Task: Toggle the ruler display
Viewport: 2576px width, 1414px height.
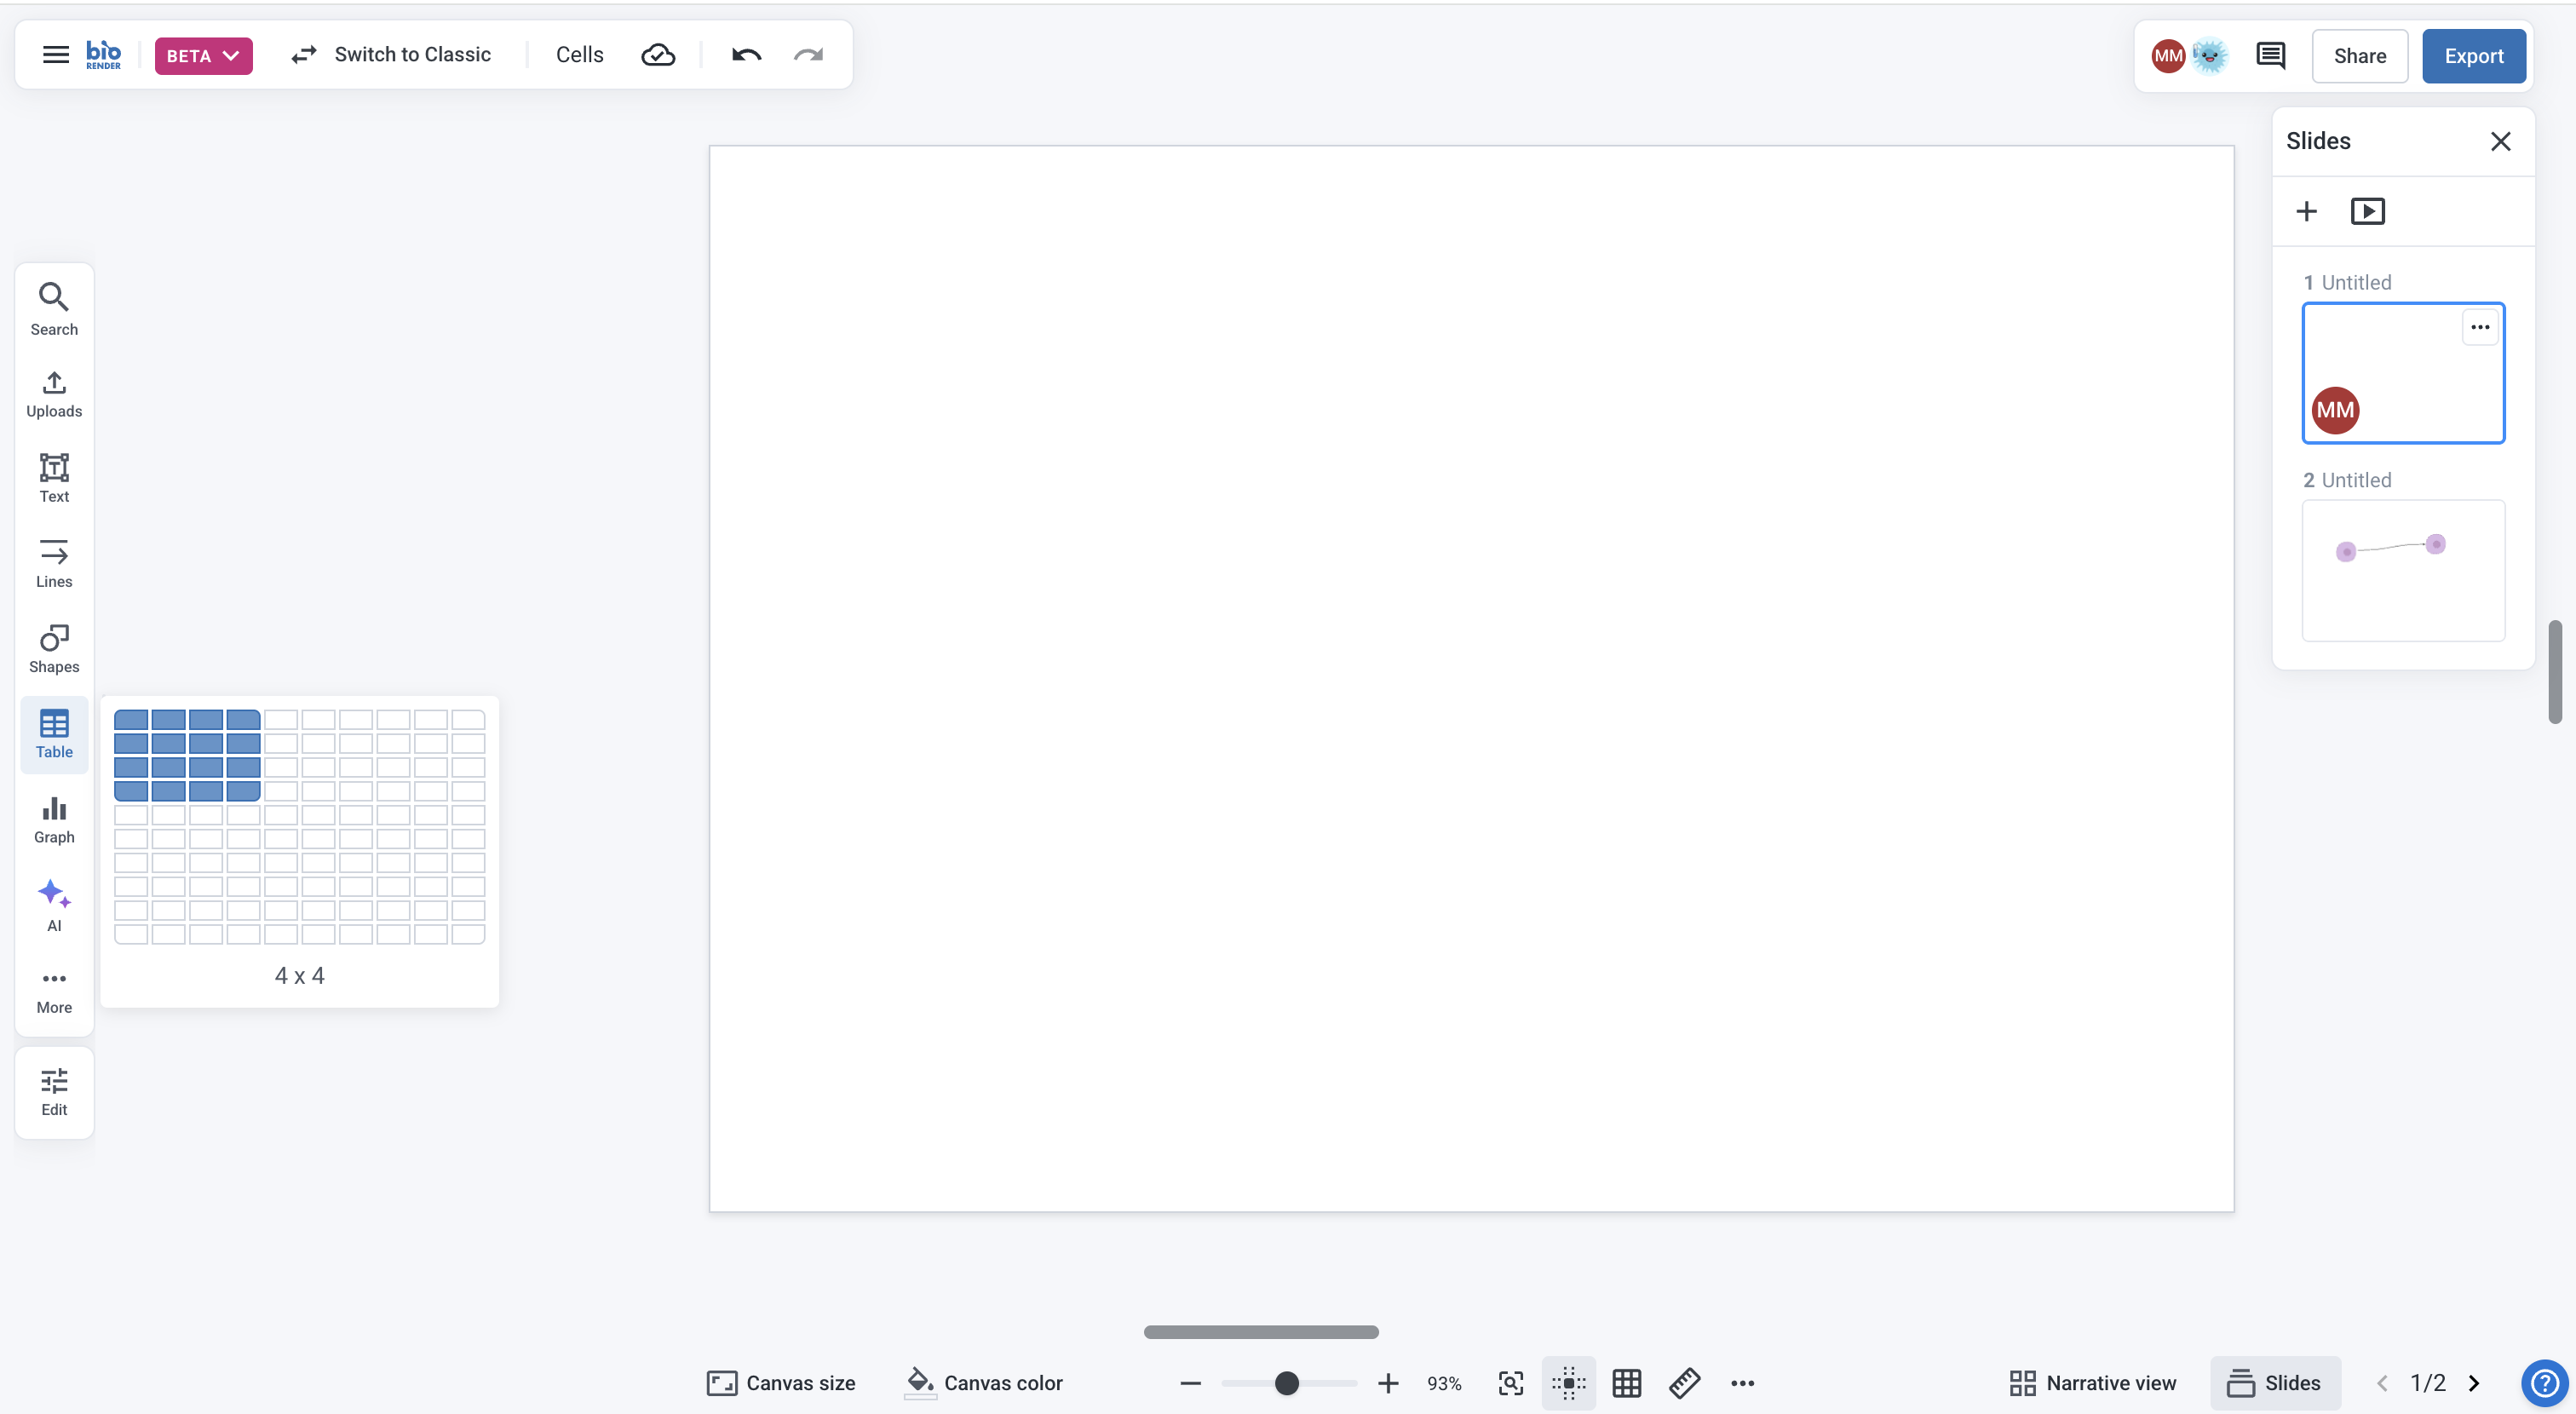Action: click(x=1684, y=1383)
